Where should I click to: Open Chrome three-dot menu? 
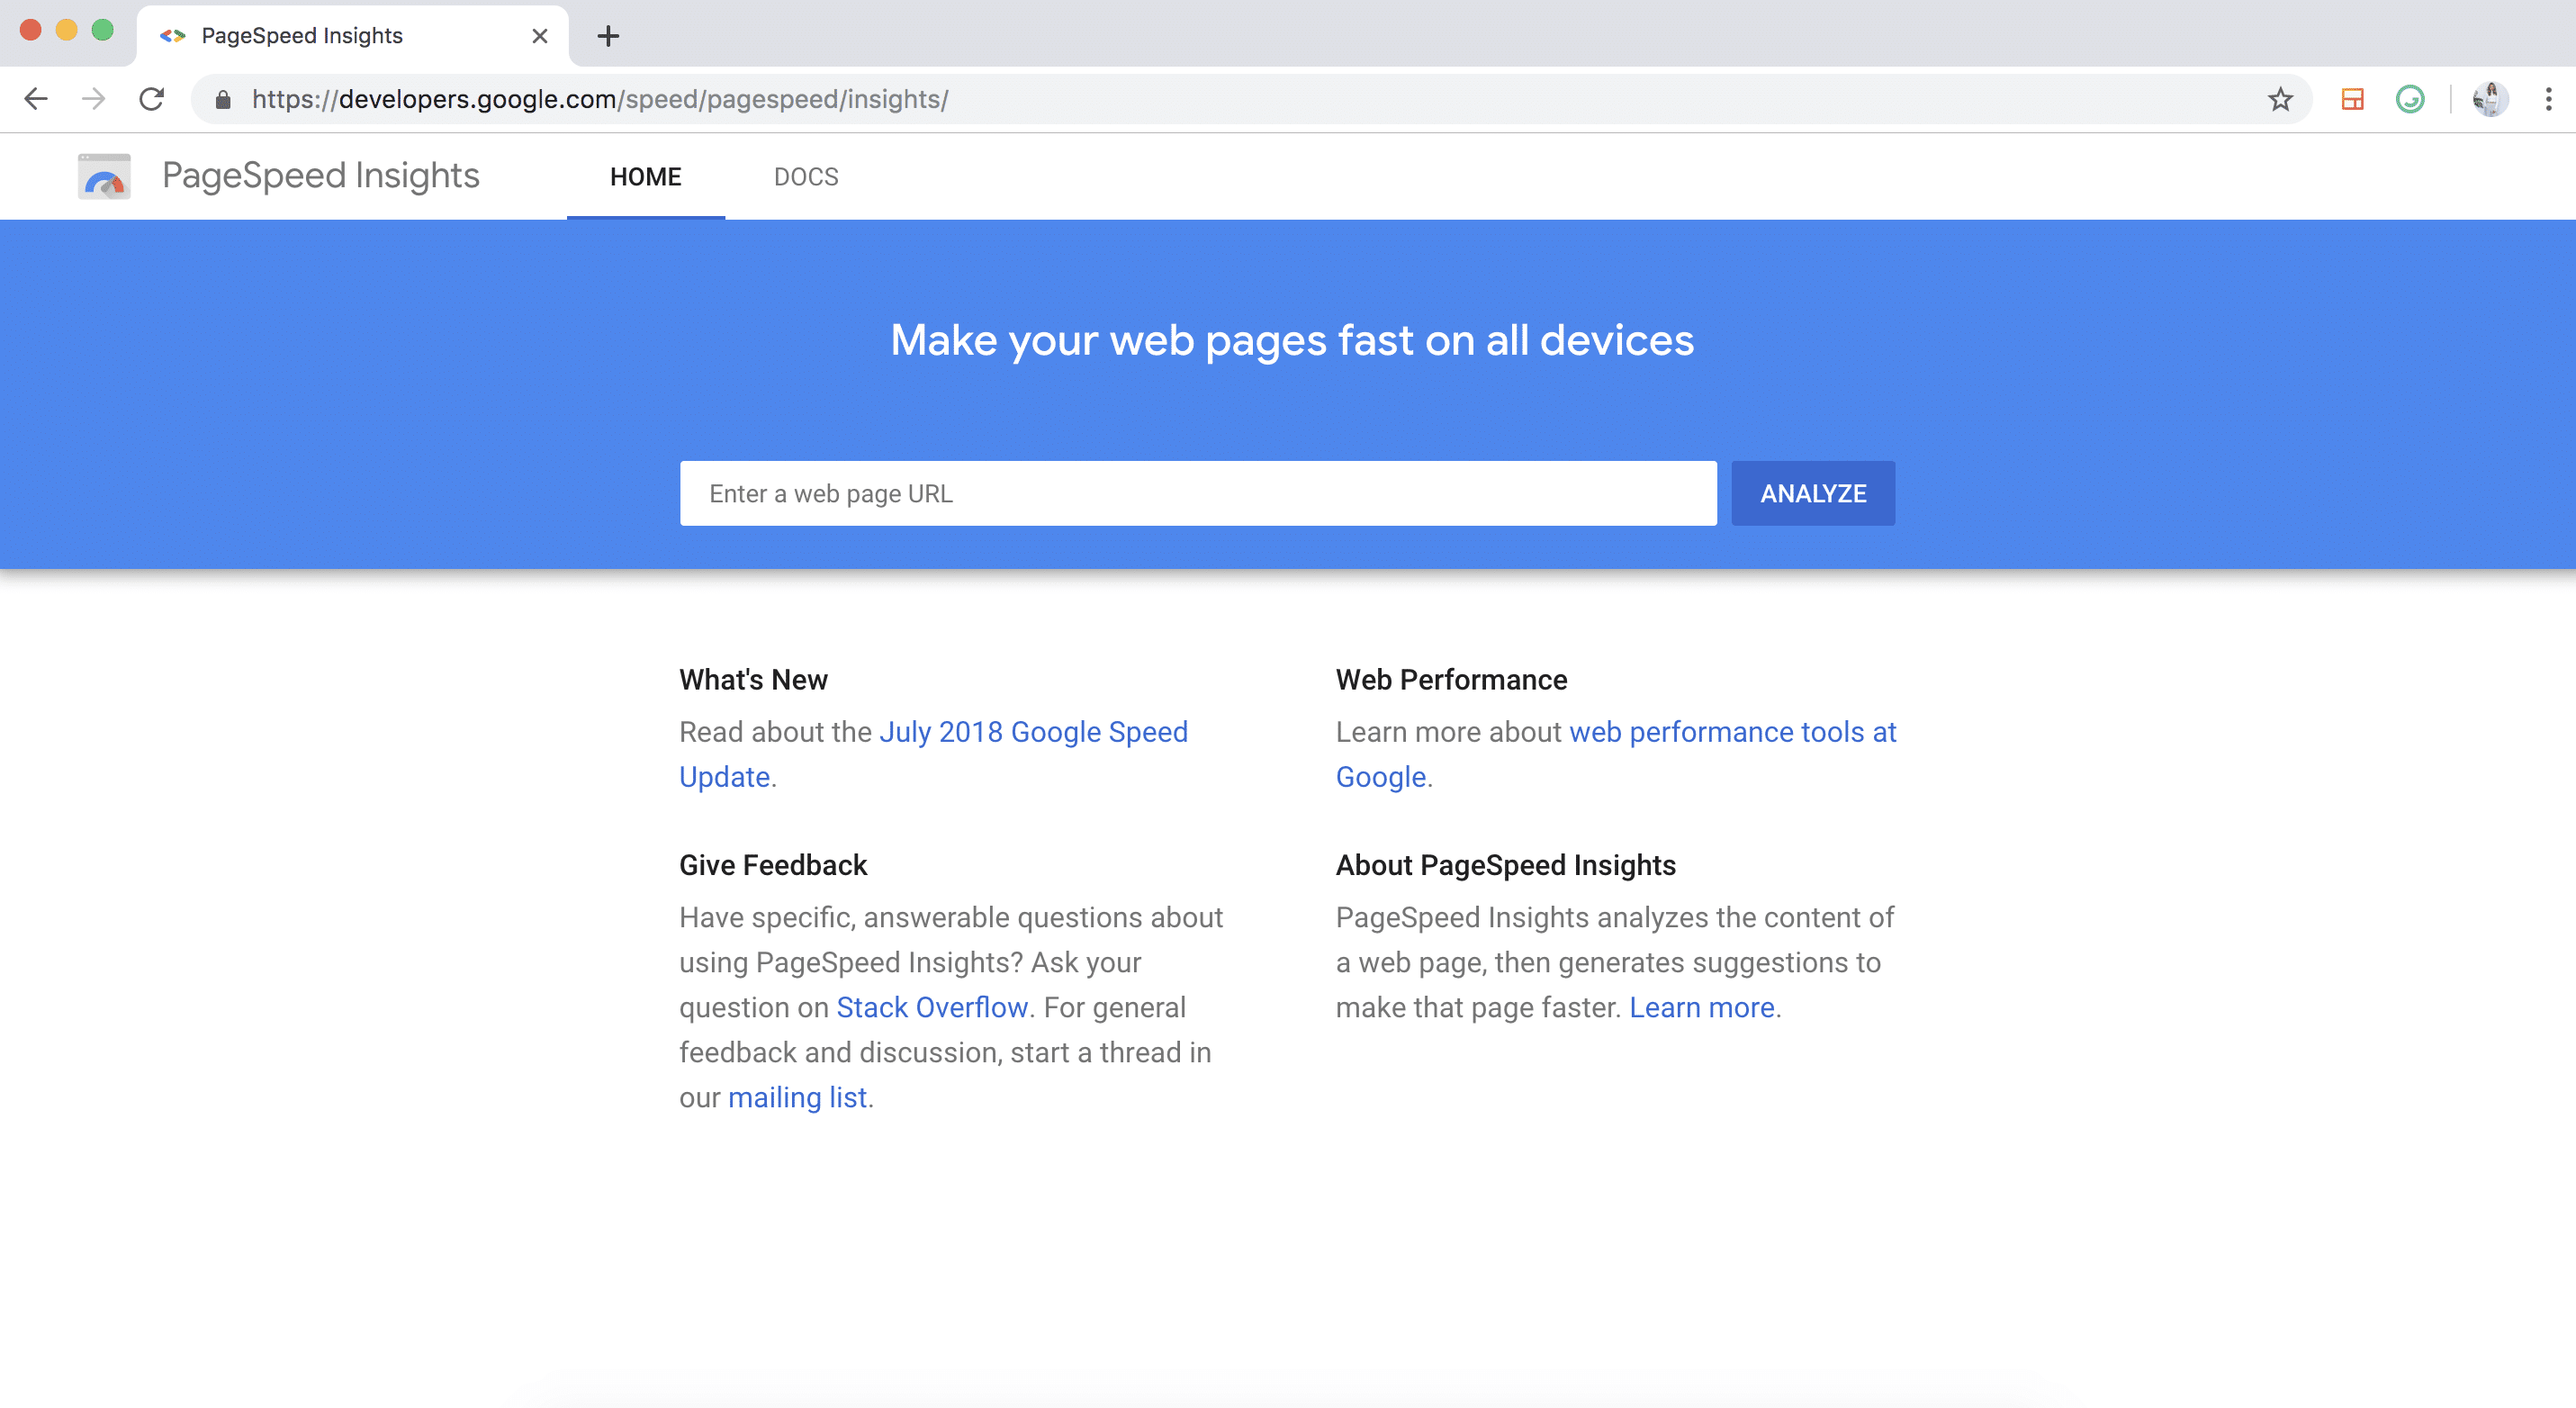tap(2548, 99)
